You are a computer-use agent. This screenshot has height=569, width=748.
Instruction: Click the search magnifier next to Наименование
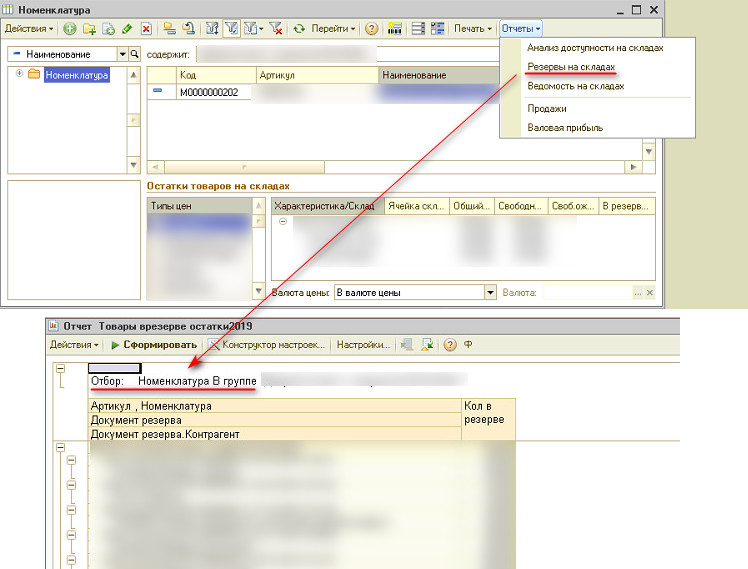pos(136,54)
